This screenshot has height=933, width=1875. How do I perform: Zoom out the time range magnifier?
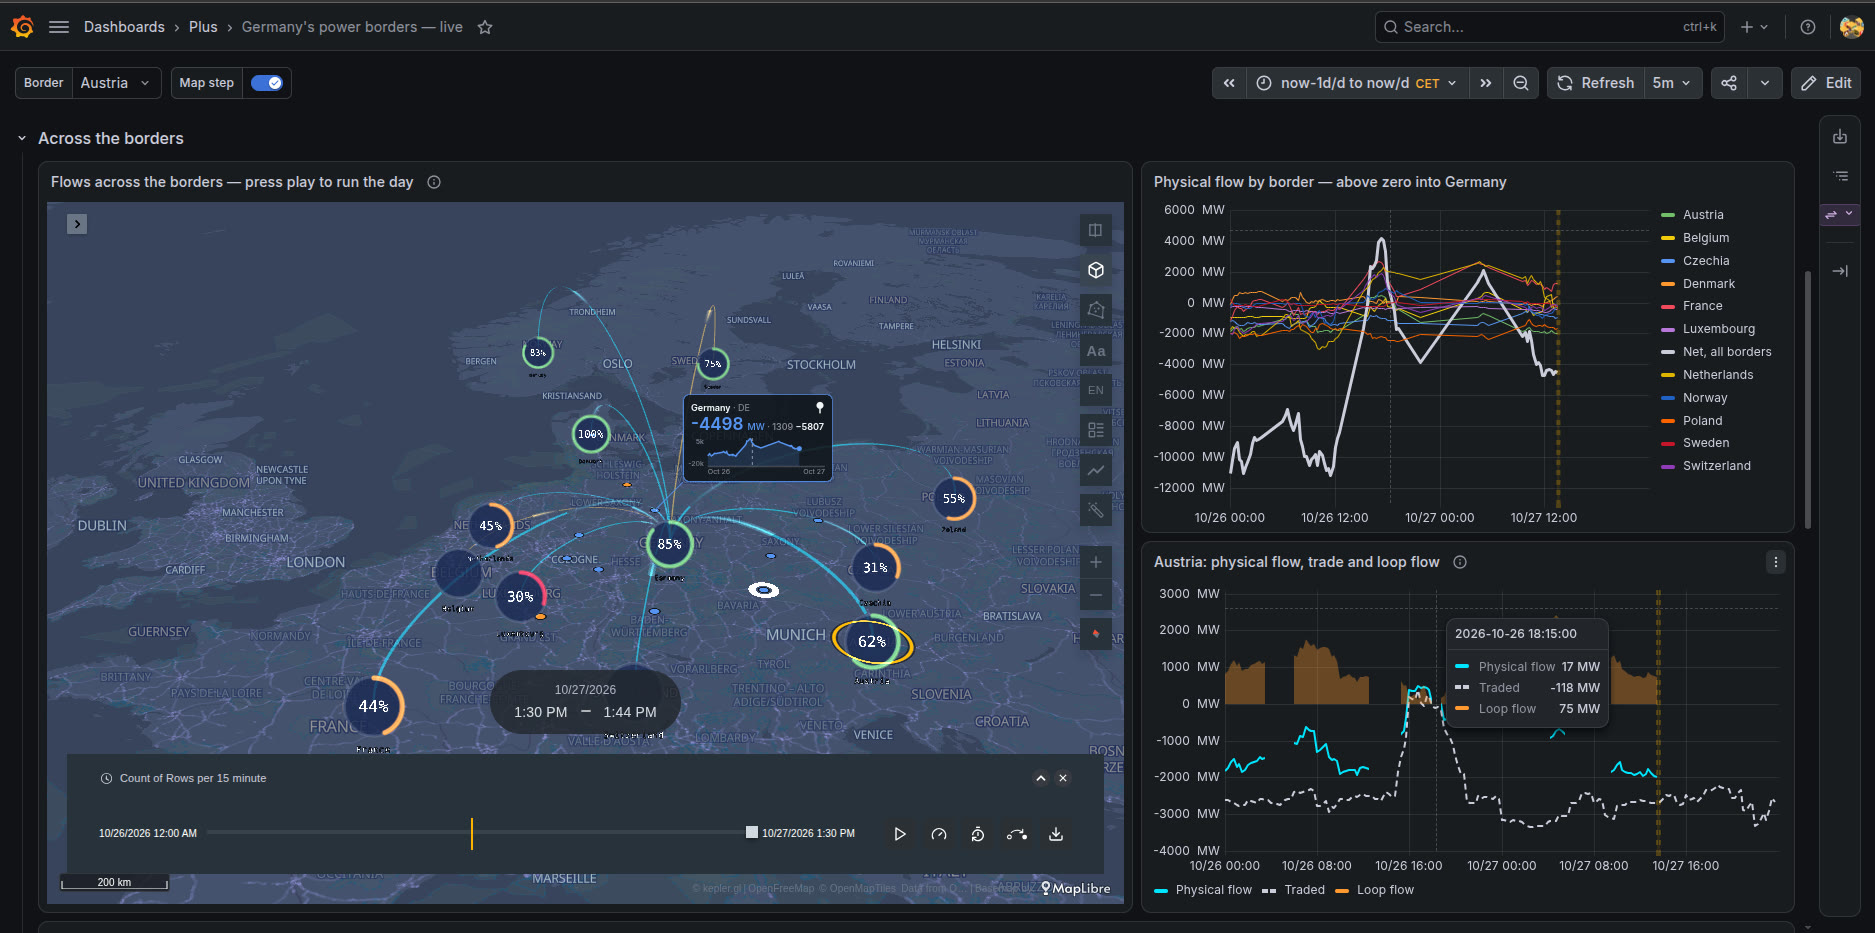tap(1521, 83)
